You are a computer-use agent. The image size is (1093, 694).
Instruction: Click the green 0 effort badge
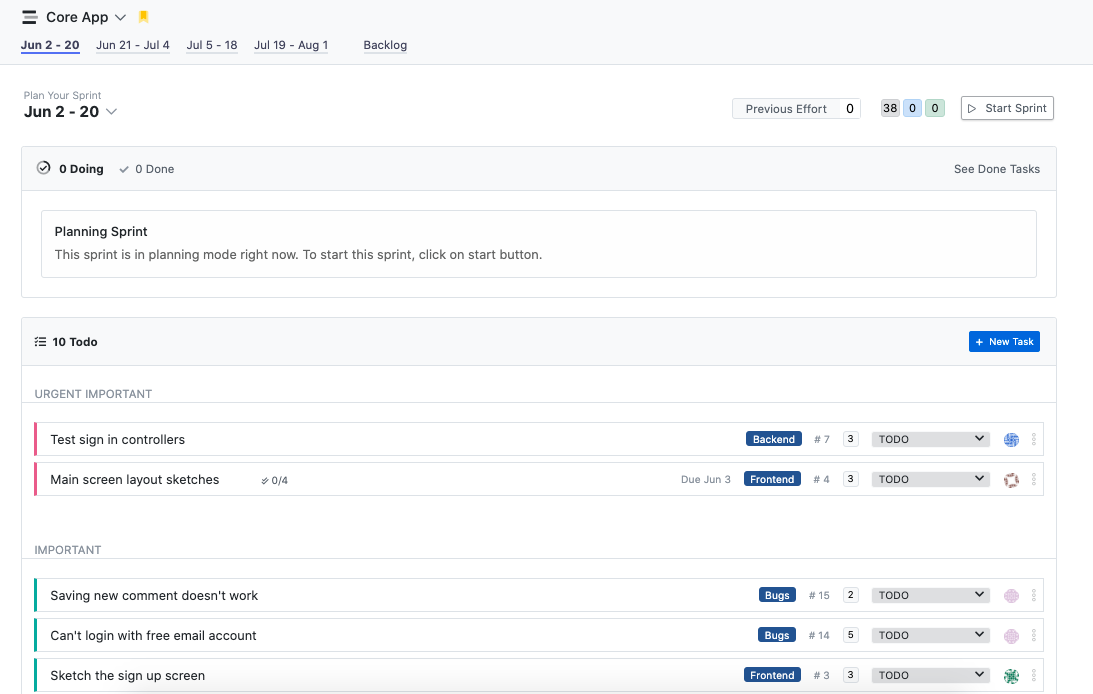935,108
